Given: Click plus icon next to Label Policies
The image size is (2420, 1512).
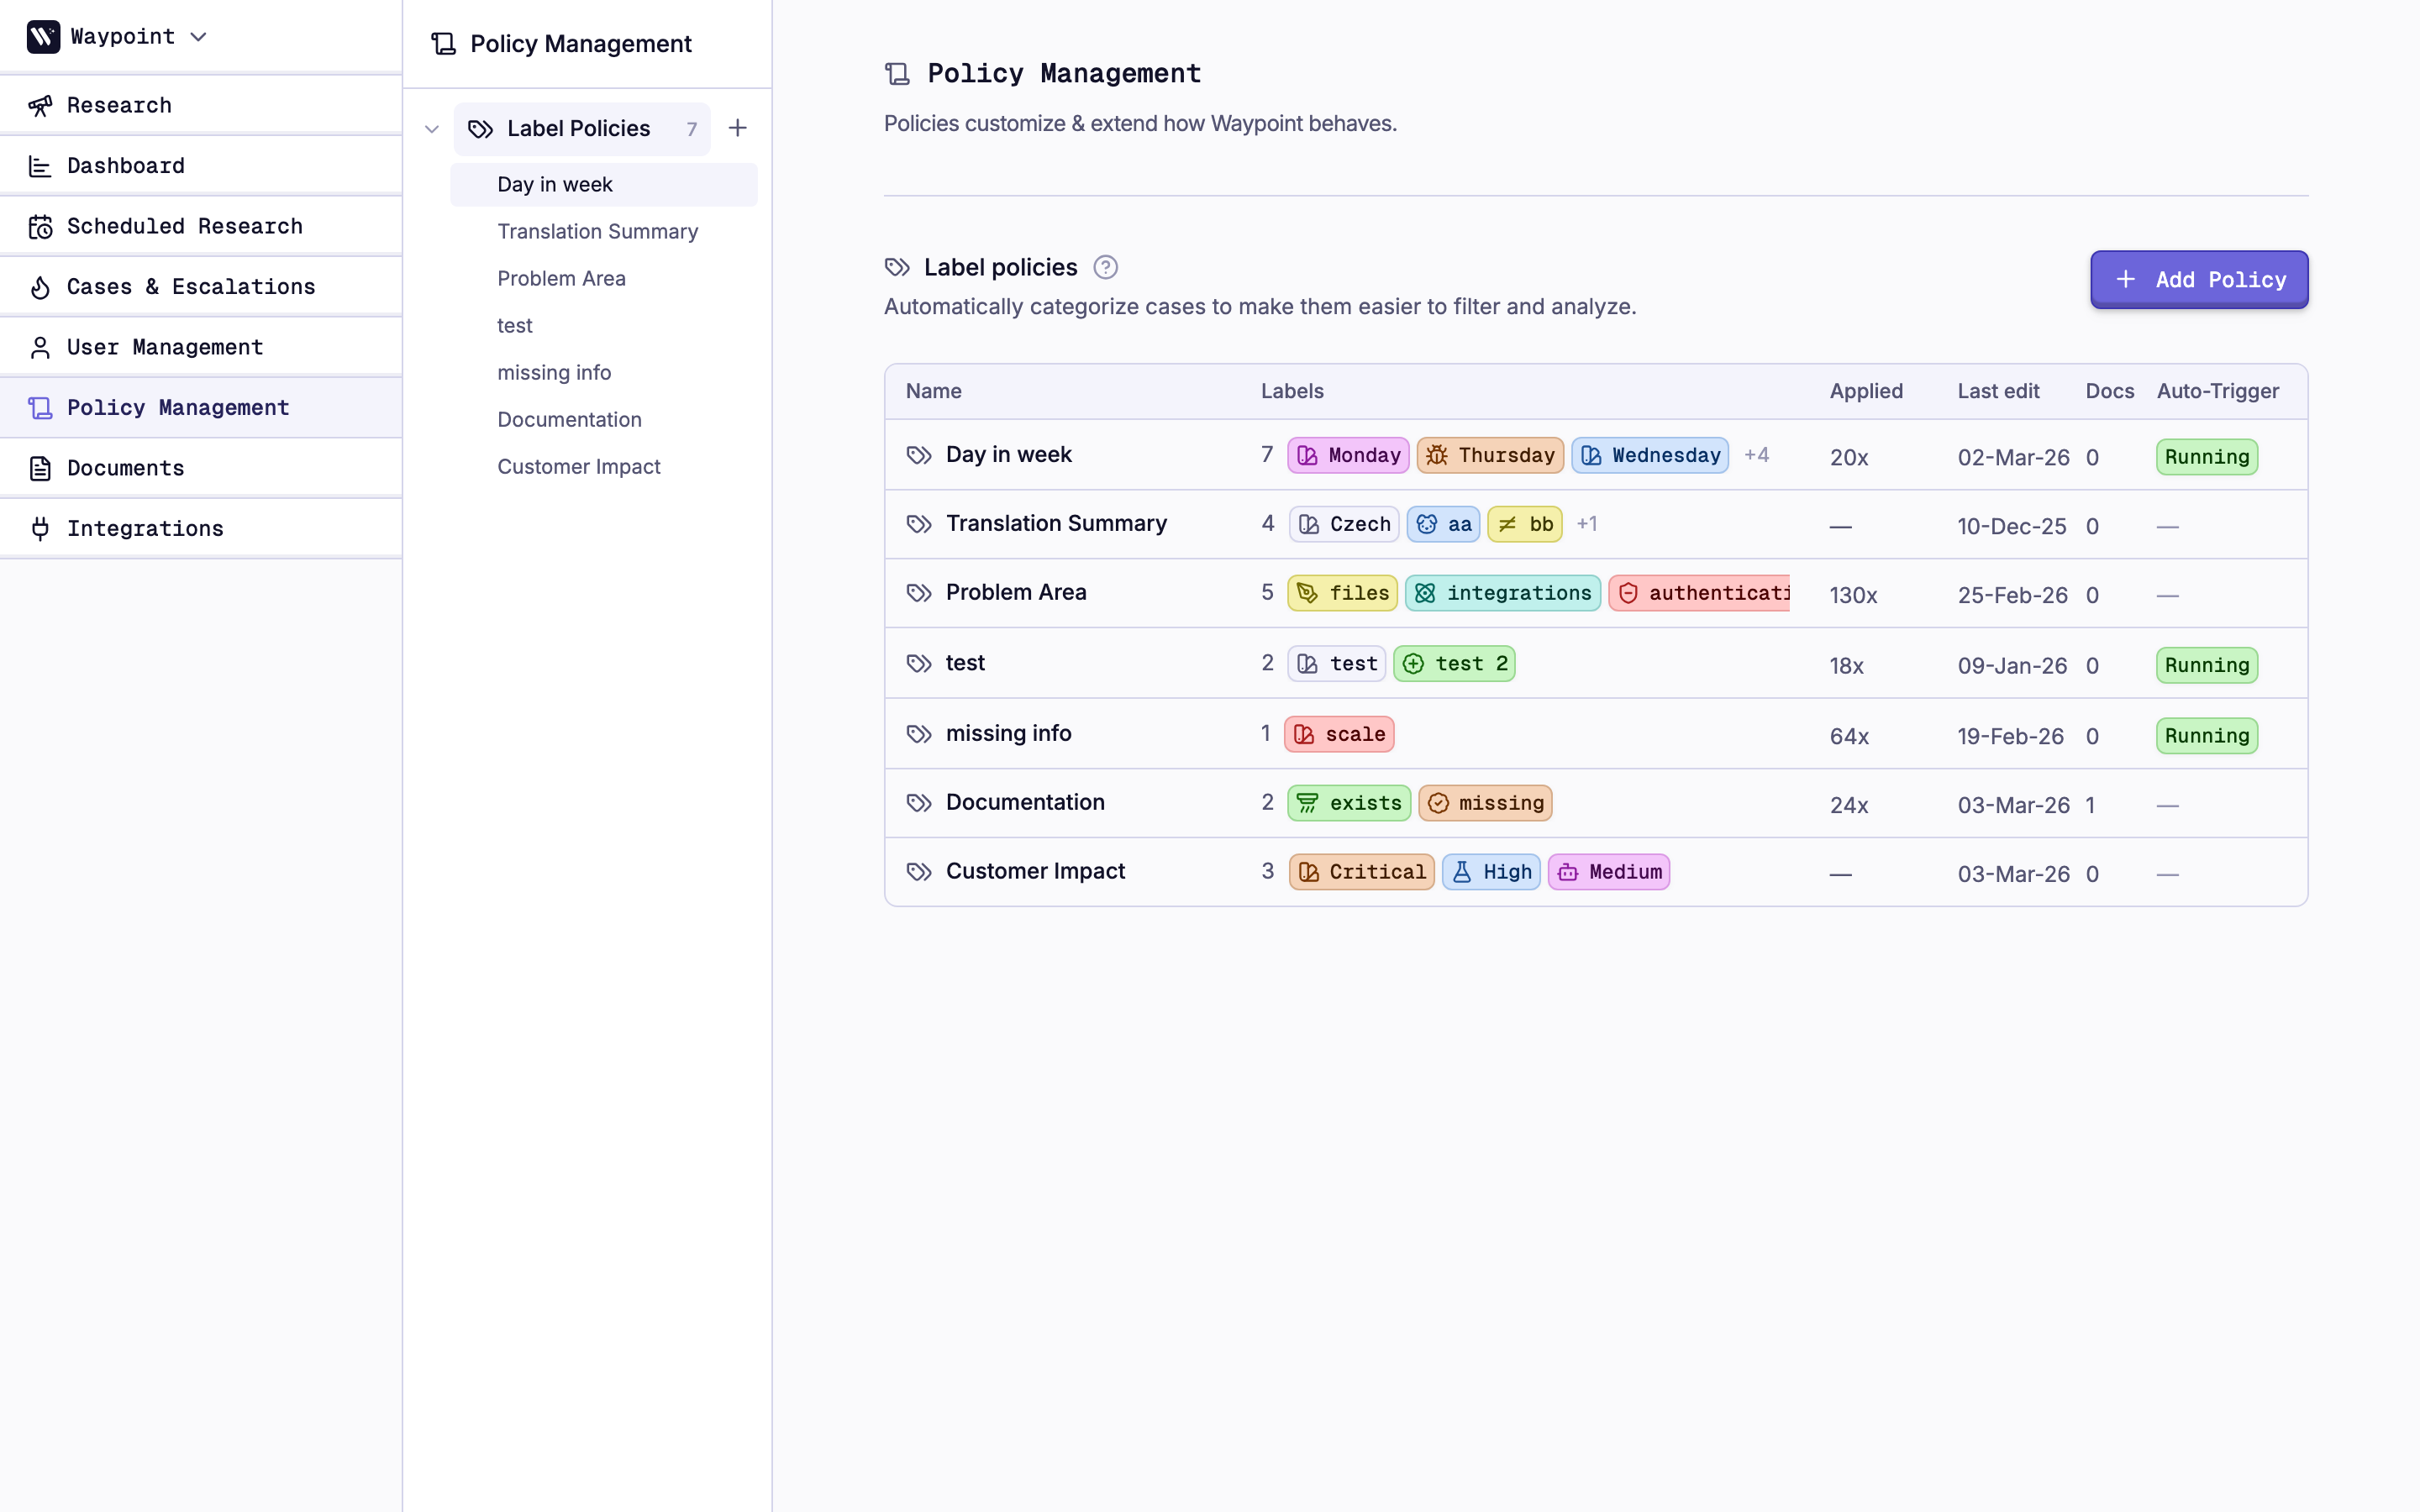Looking at the screenshot, I should click(x=738, y=128).
